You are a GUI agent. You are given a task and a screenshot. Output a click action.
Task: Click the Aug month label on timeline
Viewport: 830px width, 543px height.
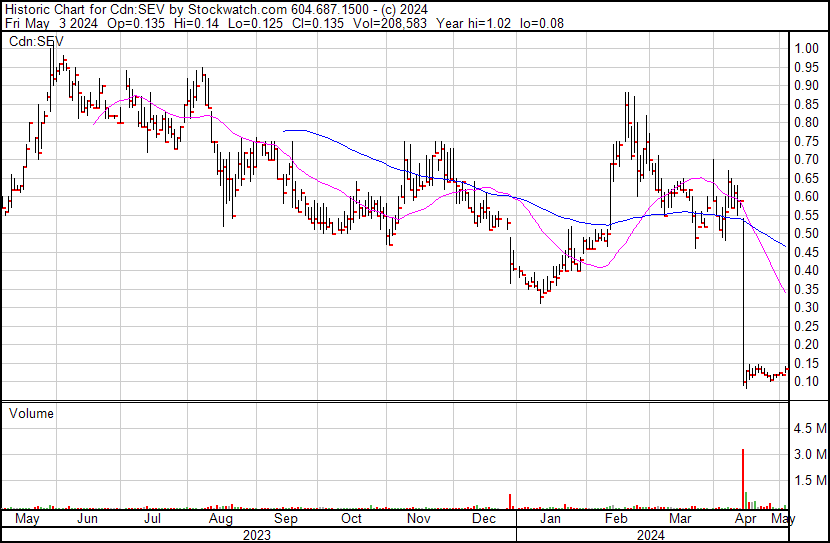(220, 519)
